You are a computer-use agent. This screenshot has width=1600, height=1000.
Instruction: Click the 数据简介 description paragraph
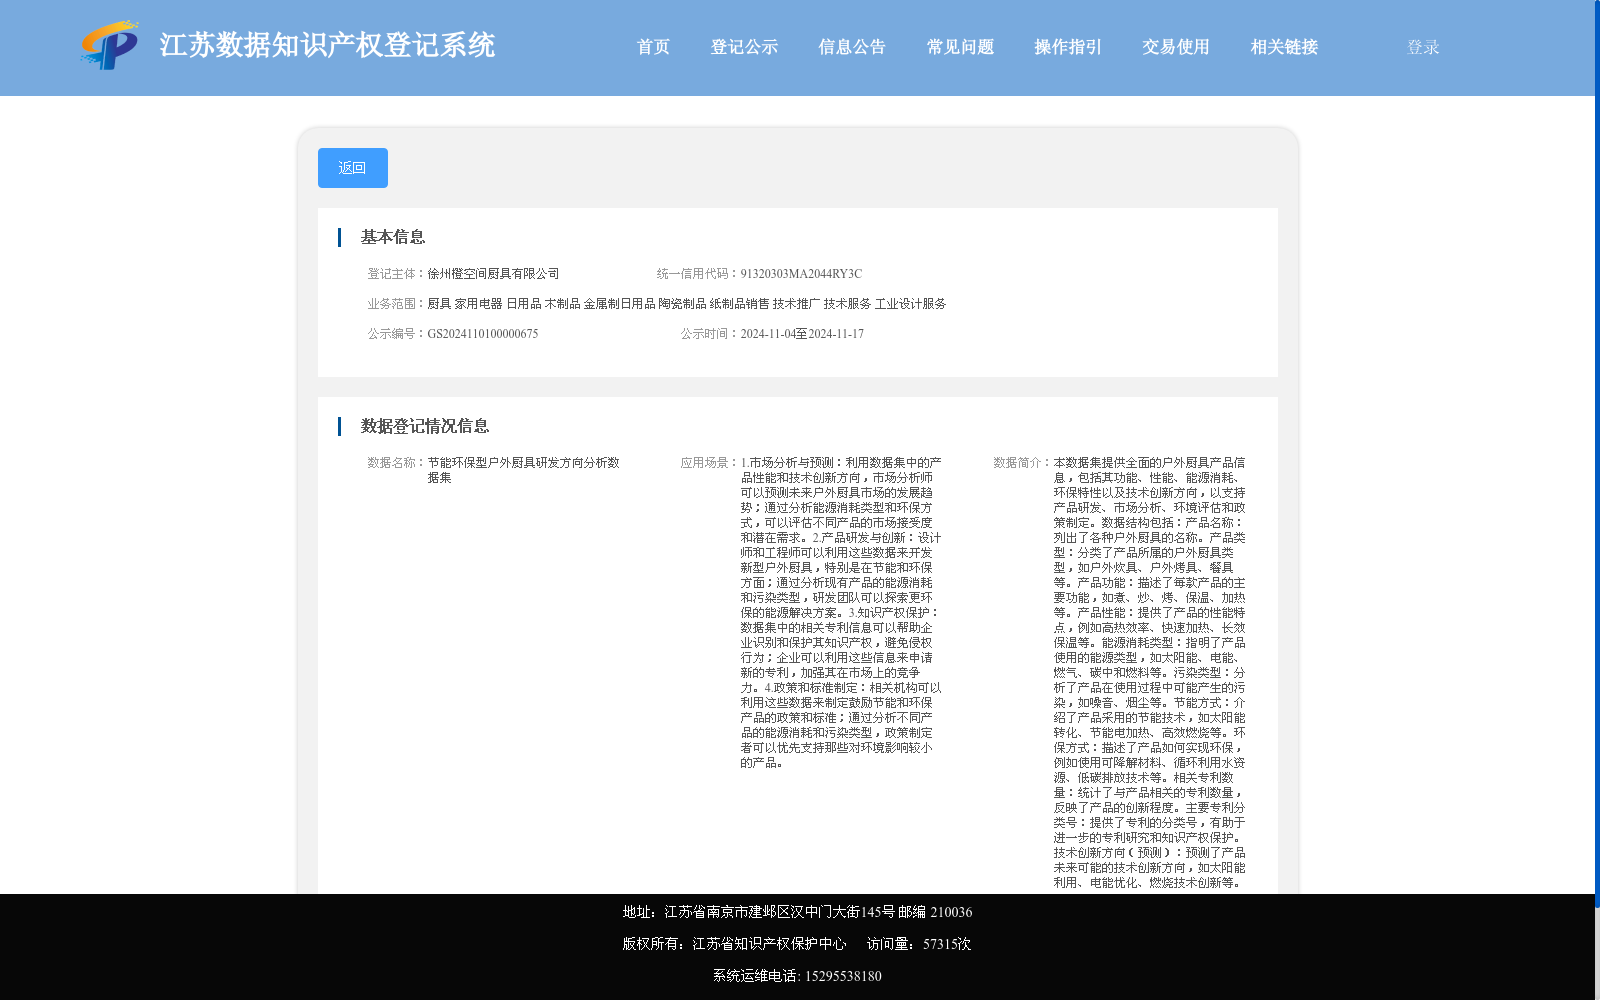(x=1150, y=672)
